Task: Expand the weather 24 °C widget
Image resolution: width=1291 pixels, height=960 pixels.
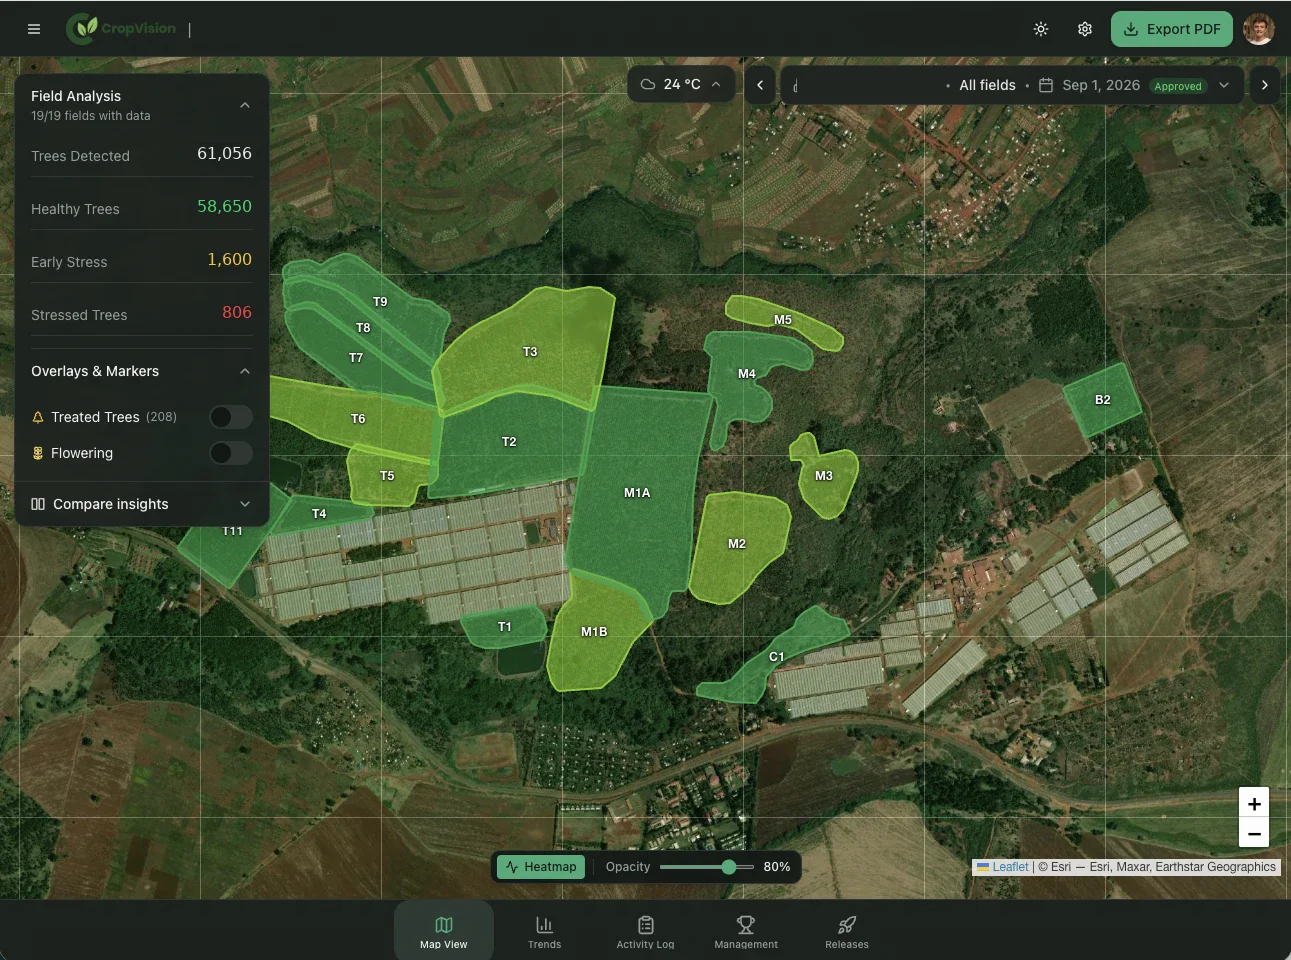Action: coord(681,84)
